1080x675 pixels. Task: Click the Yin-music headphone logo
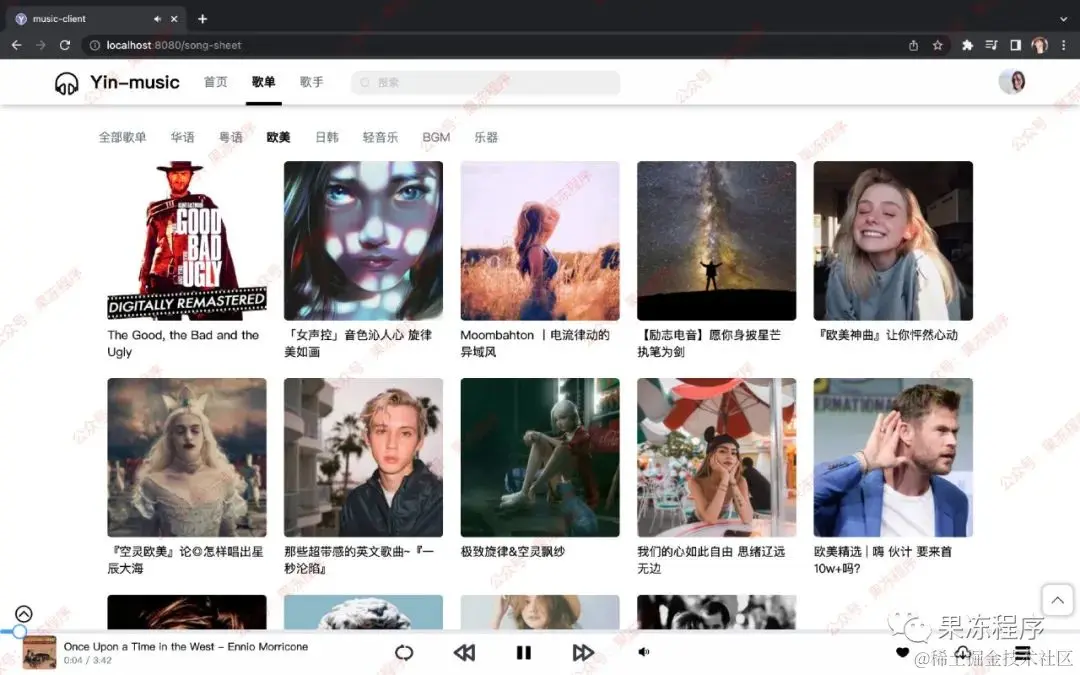click(65, 82)
